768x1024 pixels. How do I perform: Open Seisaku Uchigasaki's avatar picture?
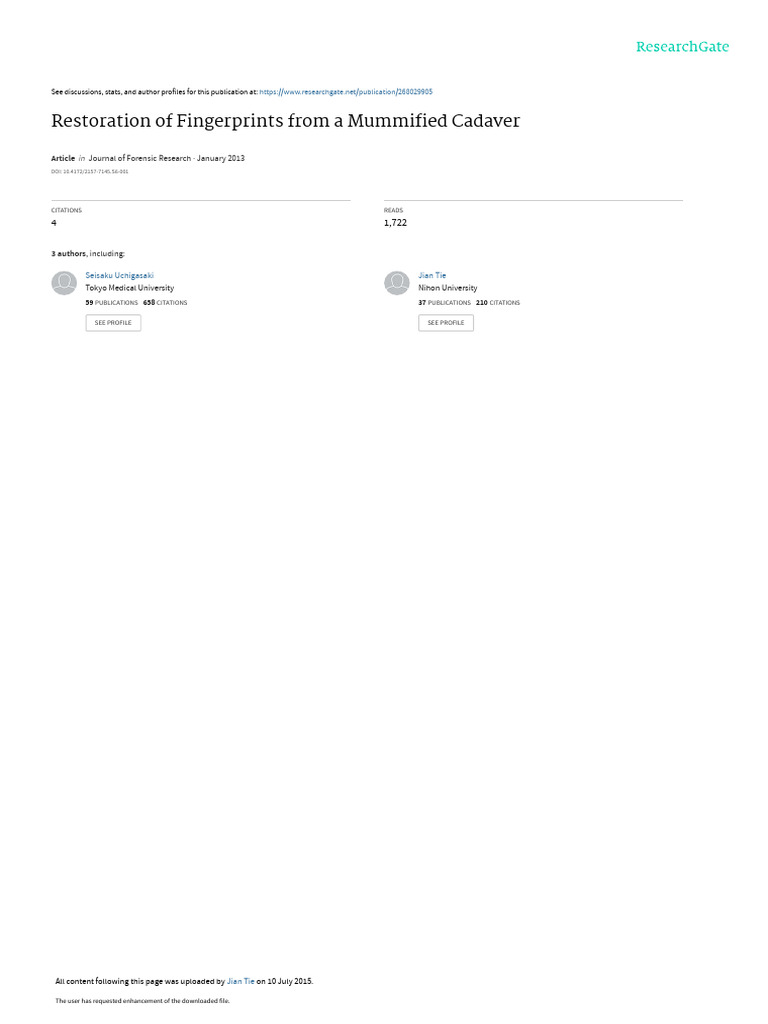pyautogui.click(x=64, y=283)
